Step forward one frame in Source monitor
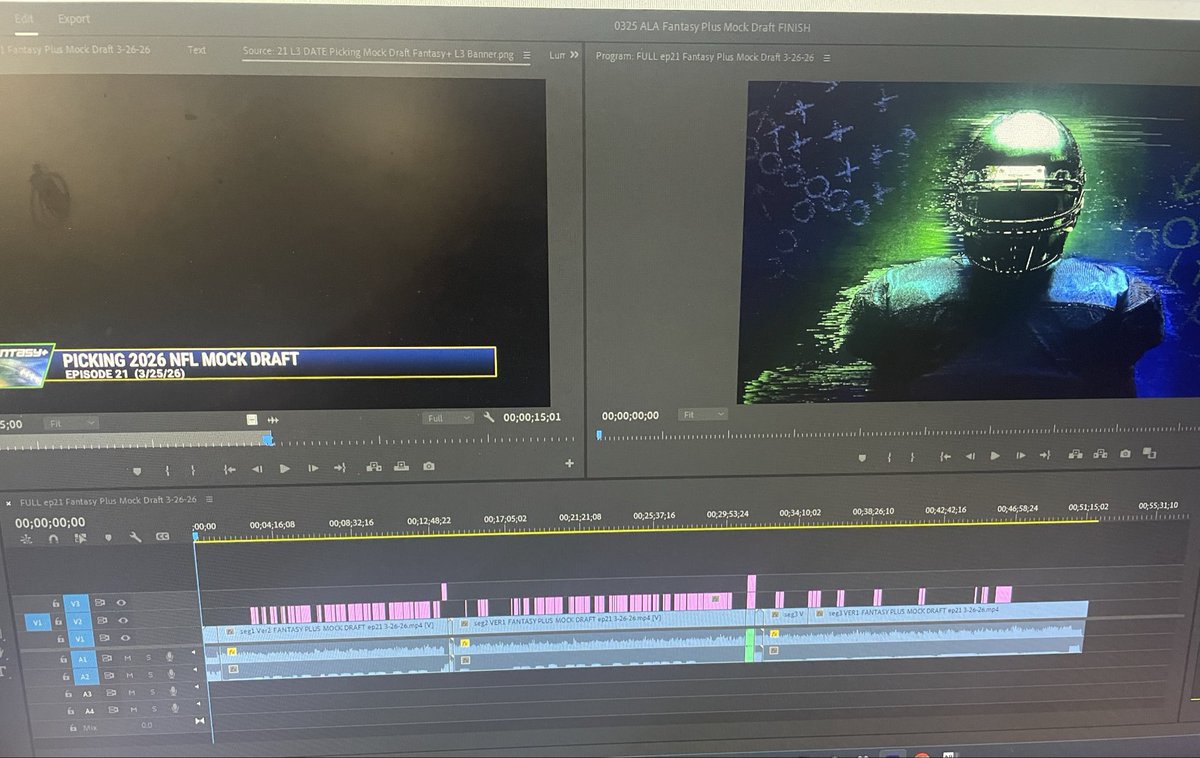 [x=313, y=468]
